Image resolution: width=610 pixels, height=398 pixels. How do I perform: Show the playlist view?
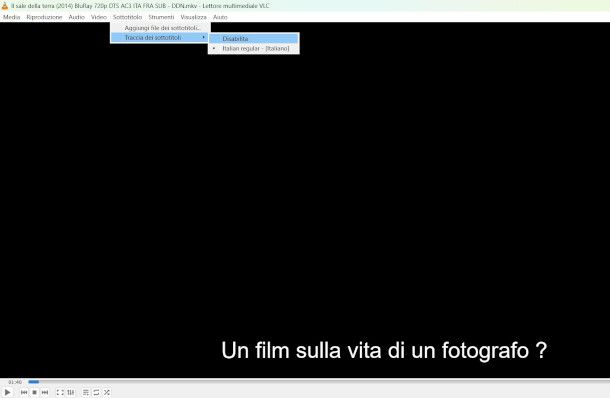(x=86, y=393)
